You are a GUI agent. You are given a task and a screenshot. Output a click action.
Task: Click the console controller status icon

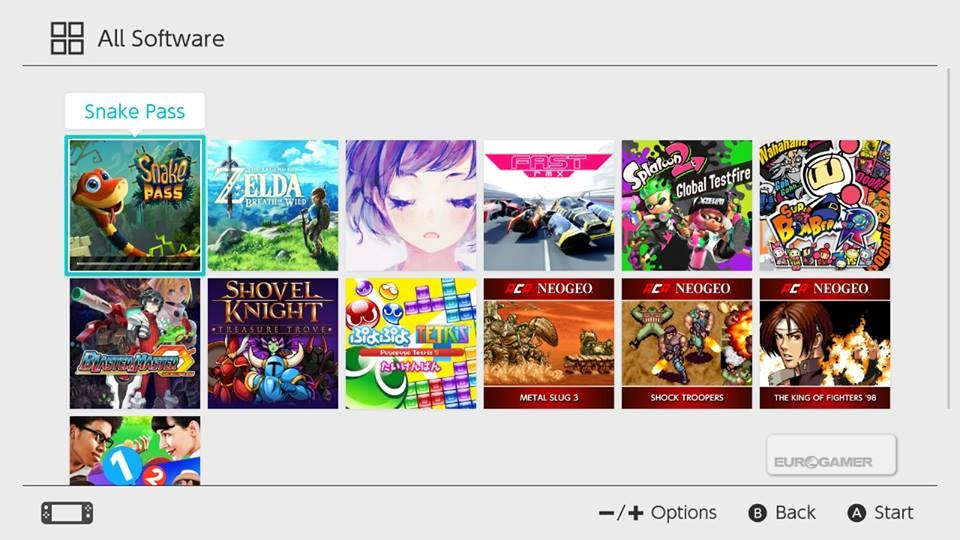pyautogui.click(x=67, y=513)
